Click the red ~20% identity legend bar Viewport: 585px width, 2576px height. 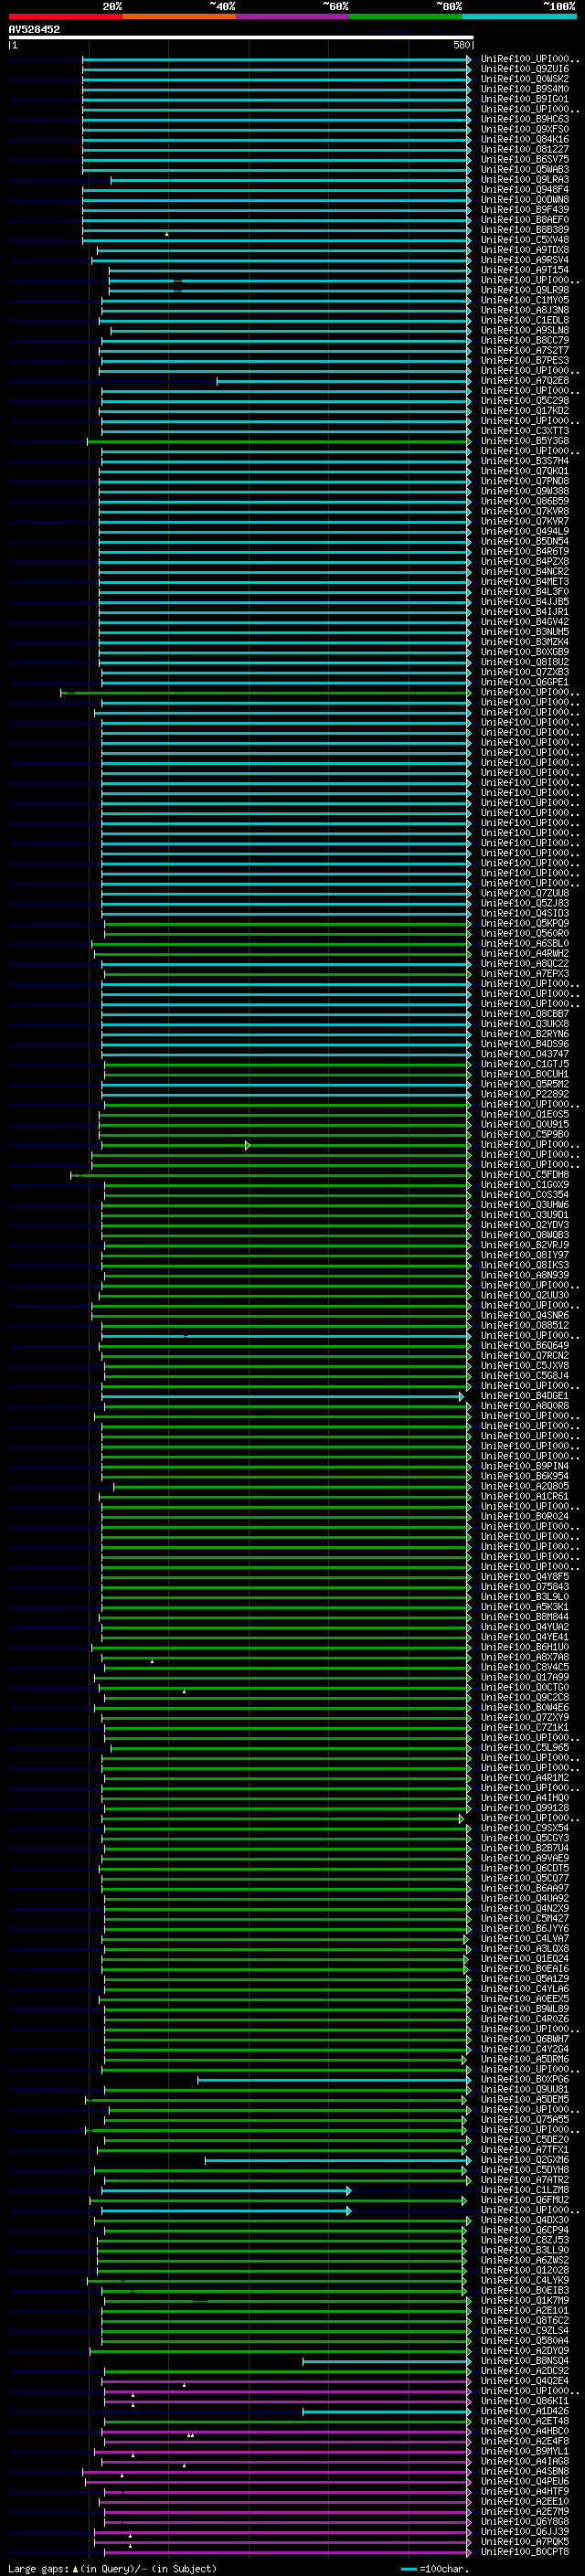click(65, 16)
